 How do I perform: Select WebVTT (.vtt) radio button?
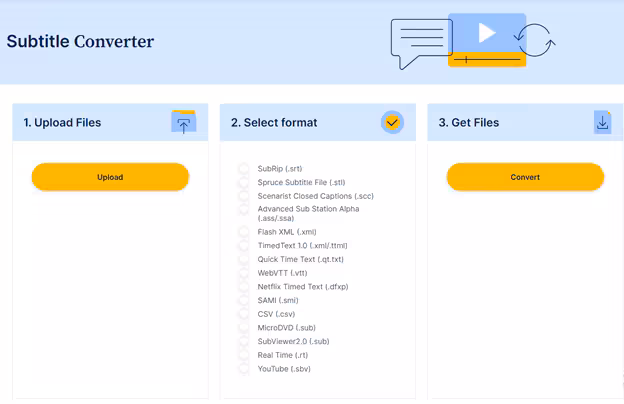click(x=244, y=273)
